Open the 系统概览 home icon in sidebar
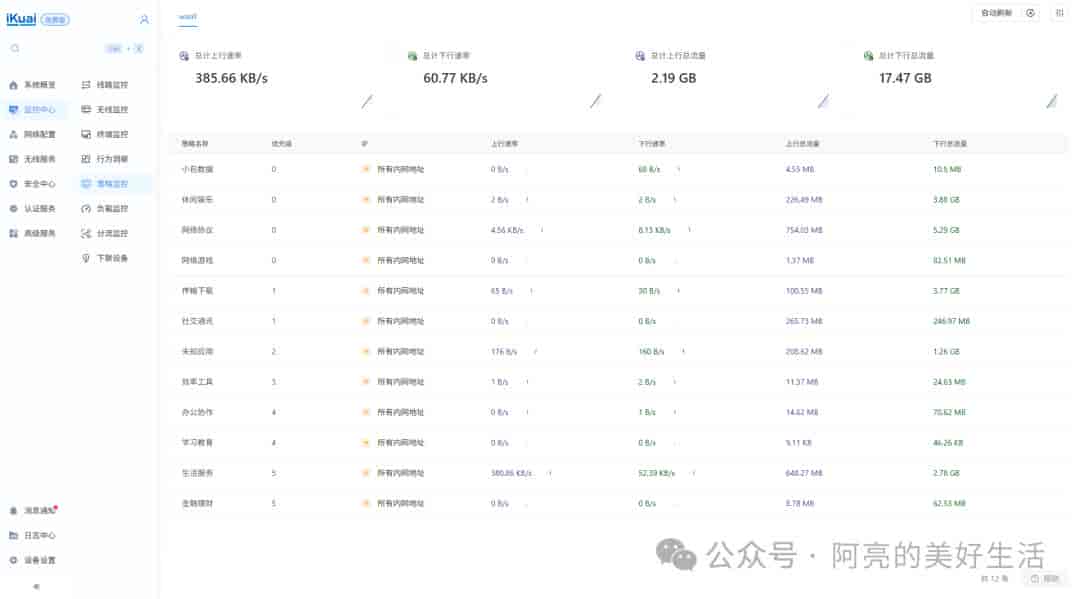 [13, 85]
